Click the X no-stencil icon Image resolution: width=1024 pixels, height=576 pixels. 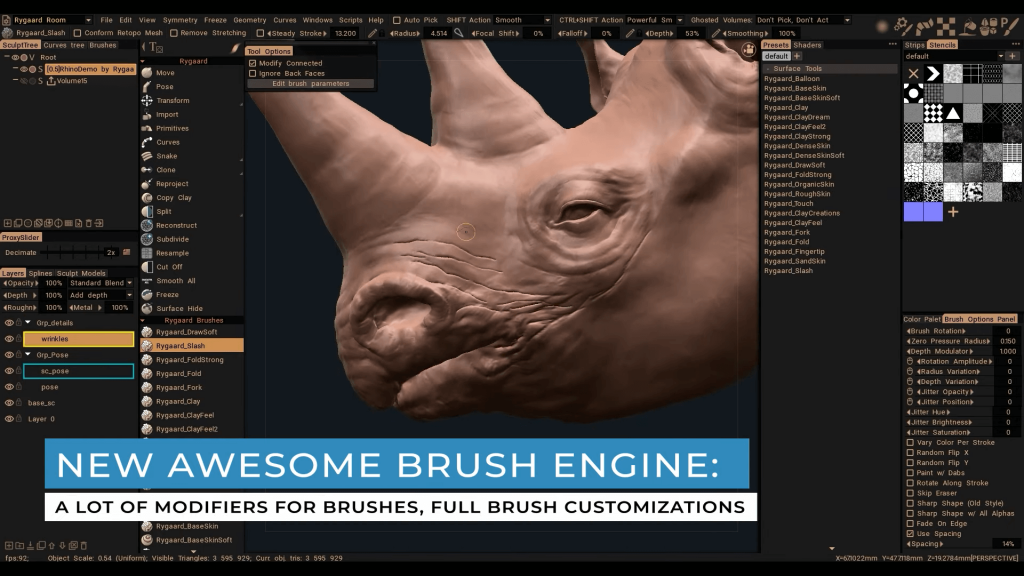coord(914,74)
